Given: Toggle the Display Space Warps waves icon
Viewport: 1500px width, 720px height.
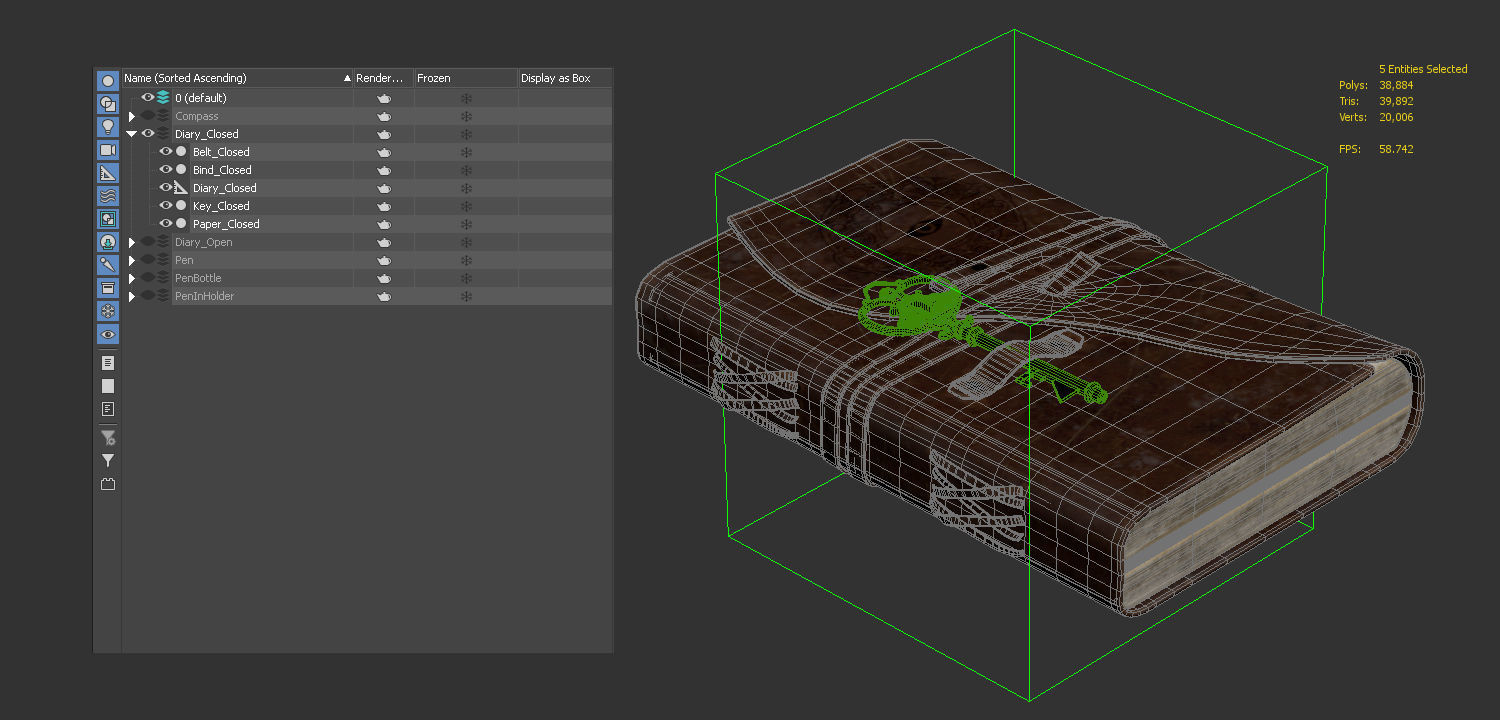Looking at the screenshot, I should point(108,196).
